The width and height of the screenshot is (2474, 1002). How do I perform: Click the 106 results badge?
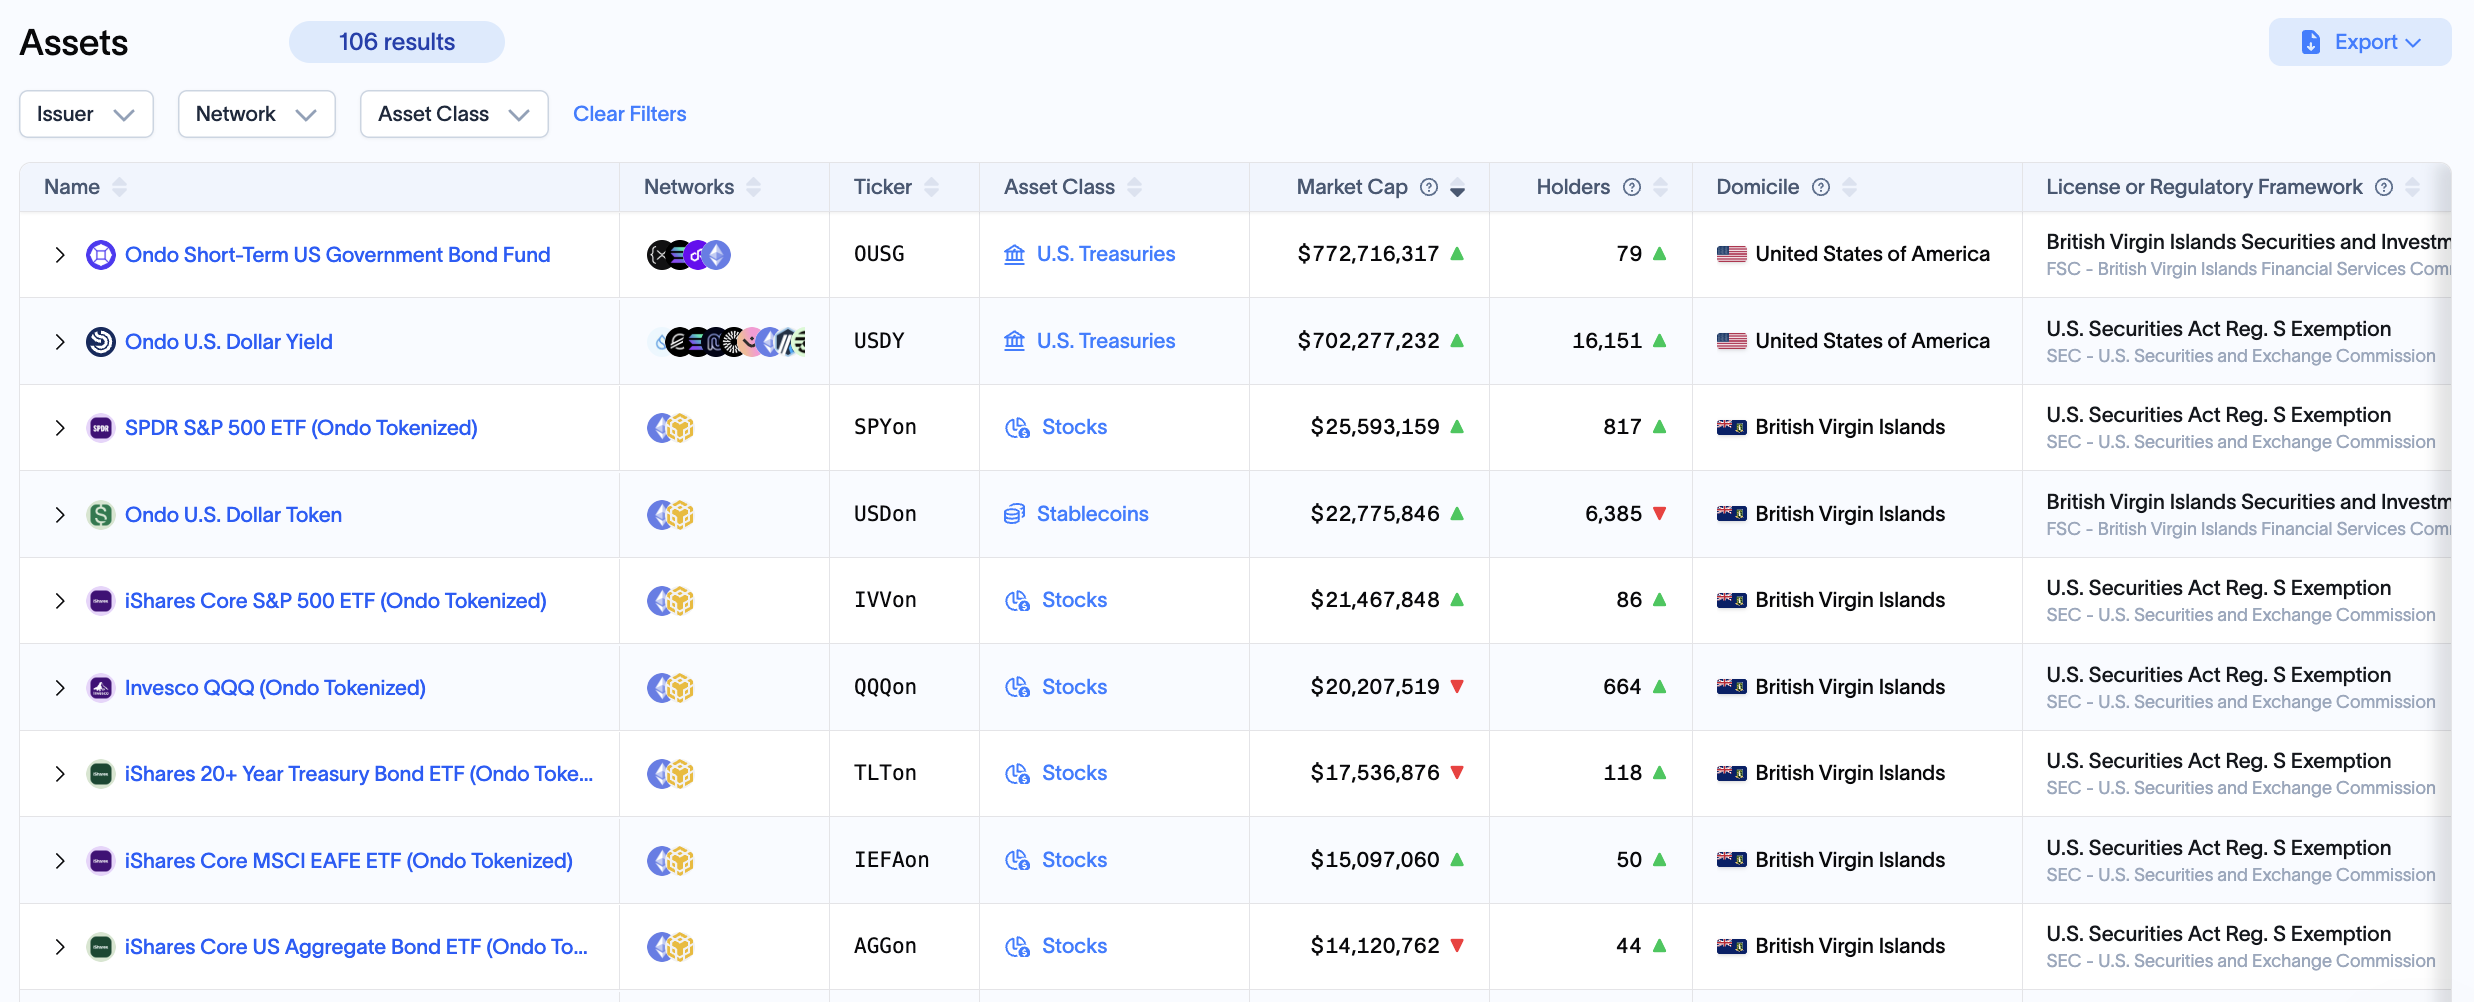[396, 42]
